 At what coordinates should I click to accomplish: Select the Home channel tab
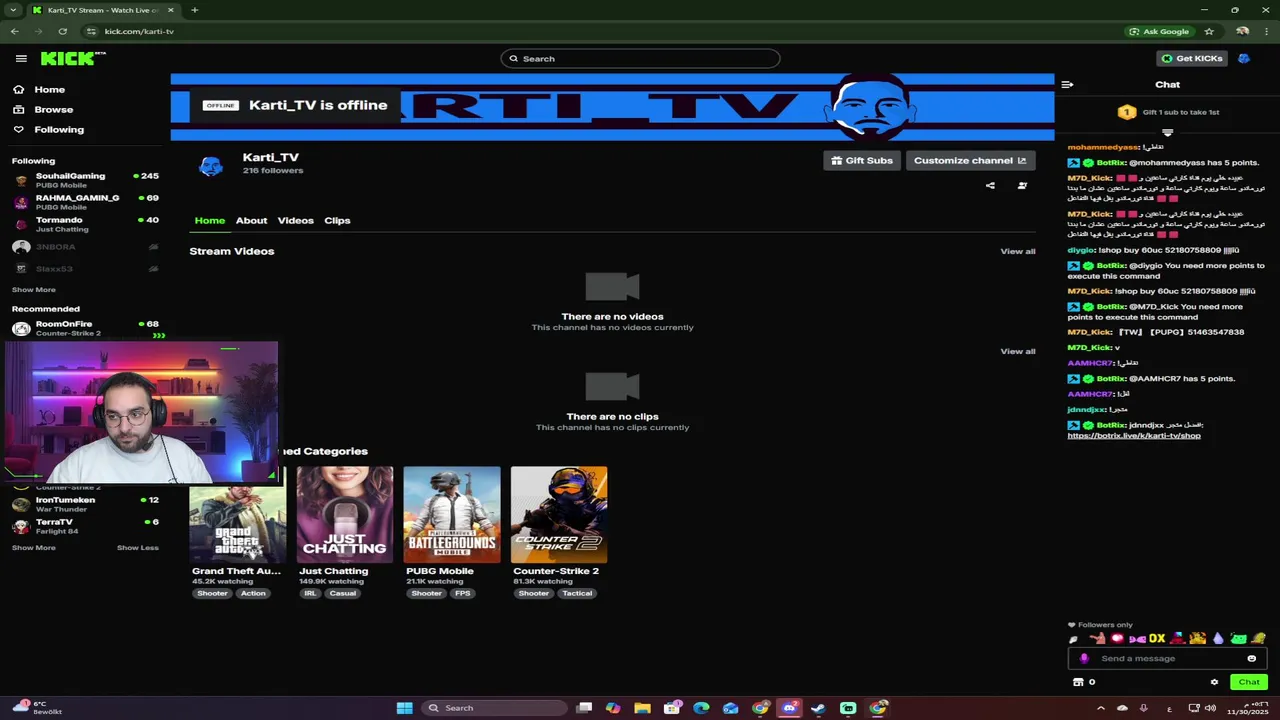click(210, 221)
